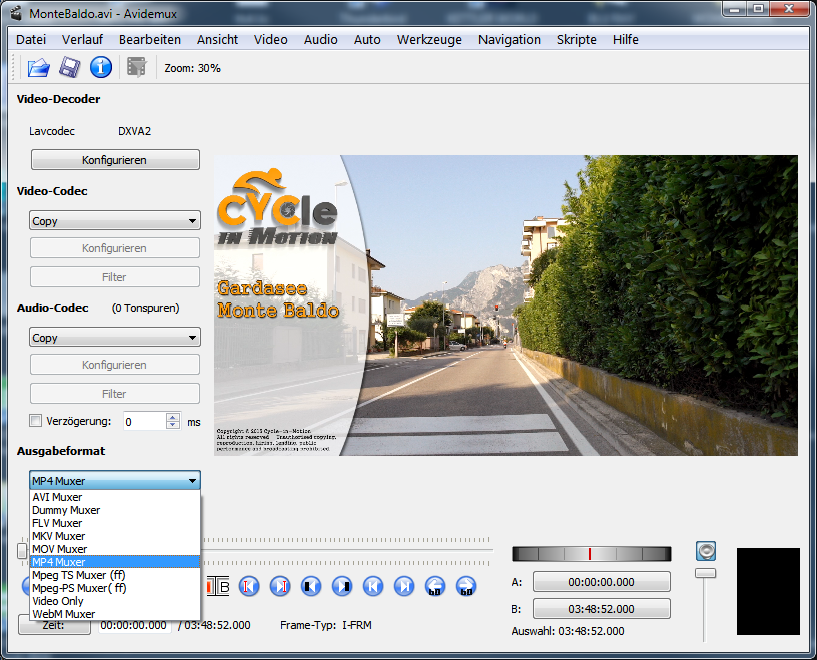Open the Datei menu
The image size is (817, 660).
click(31, 40)
